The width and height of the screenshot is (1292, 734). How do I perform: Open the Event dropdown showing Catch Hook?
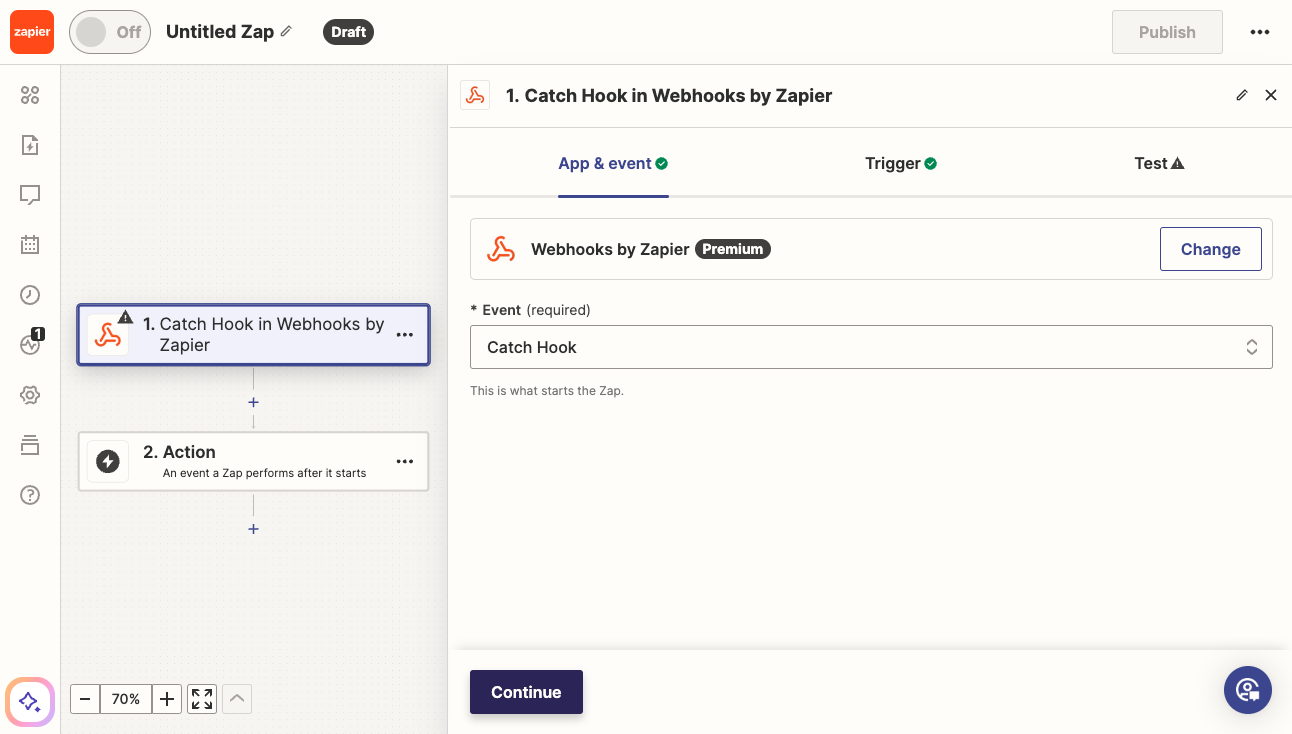pos(871,347)
